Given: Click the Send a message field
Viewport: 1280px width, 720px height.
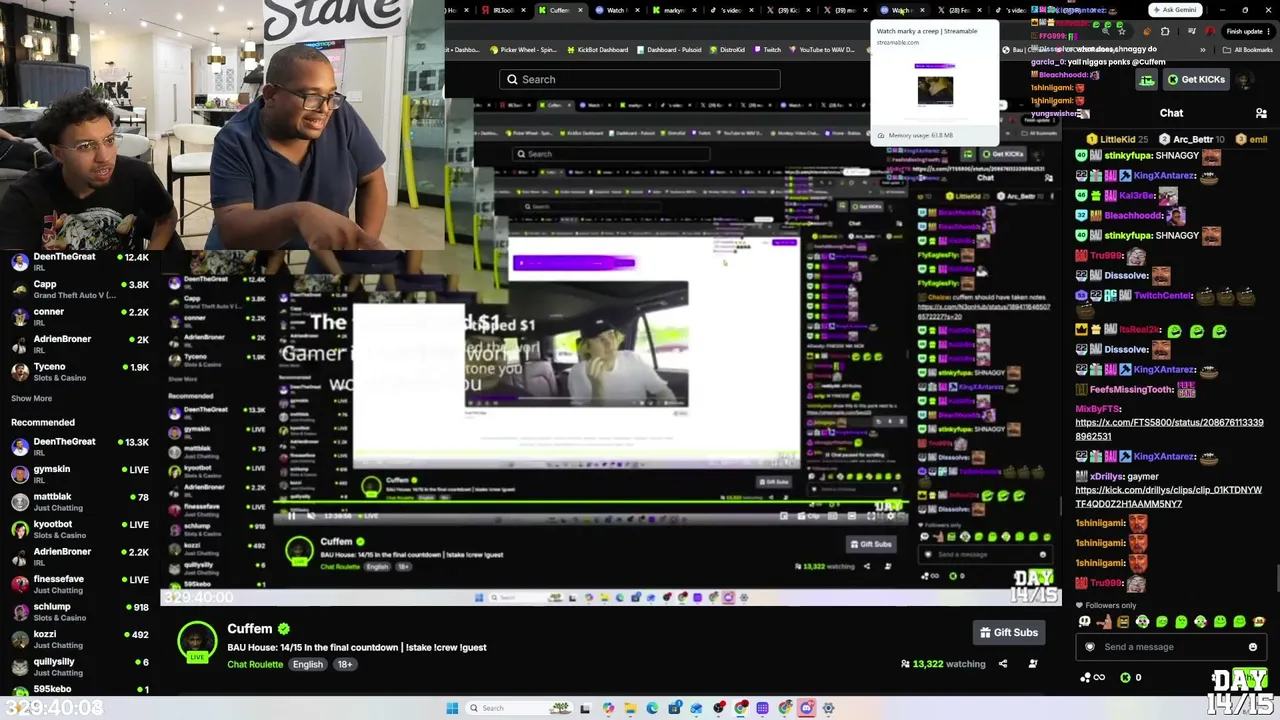Looking at the screenshot, I should pos(1170,647).
